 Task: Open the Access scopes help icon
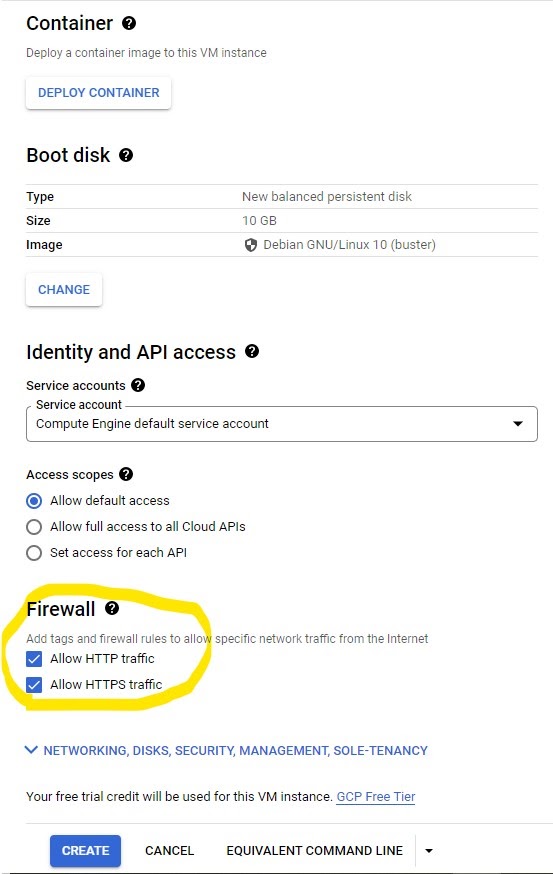point(126,474)
